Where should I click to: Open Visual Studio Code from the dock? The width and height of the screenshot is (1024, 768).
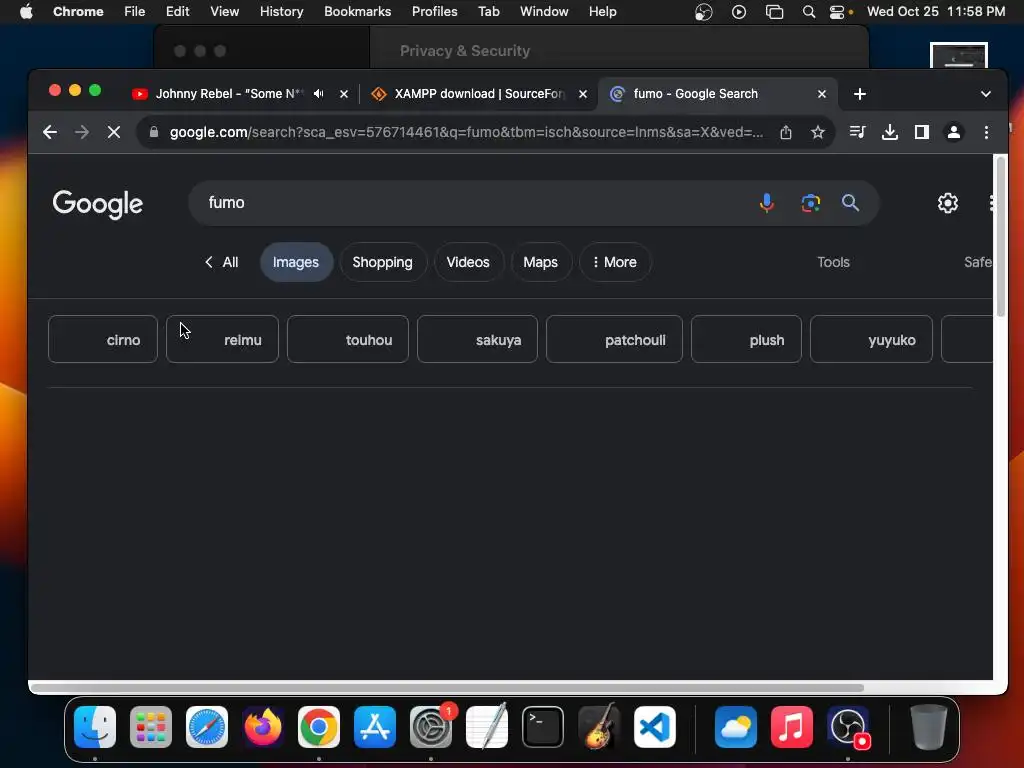tap(655, 727)
